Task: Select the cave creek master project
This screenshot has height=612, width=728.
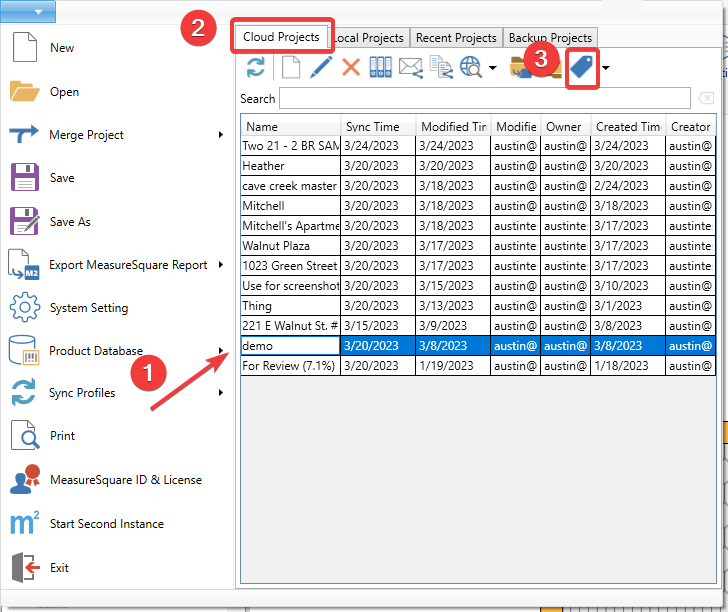Action: pos(478,186)
